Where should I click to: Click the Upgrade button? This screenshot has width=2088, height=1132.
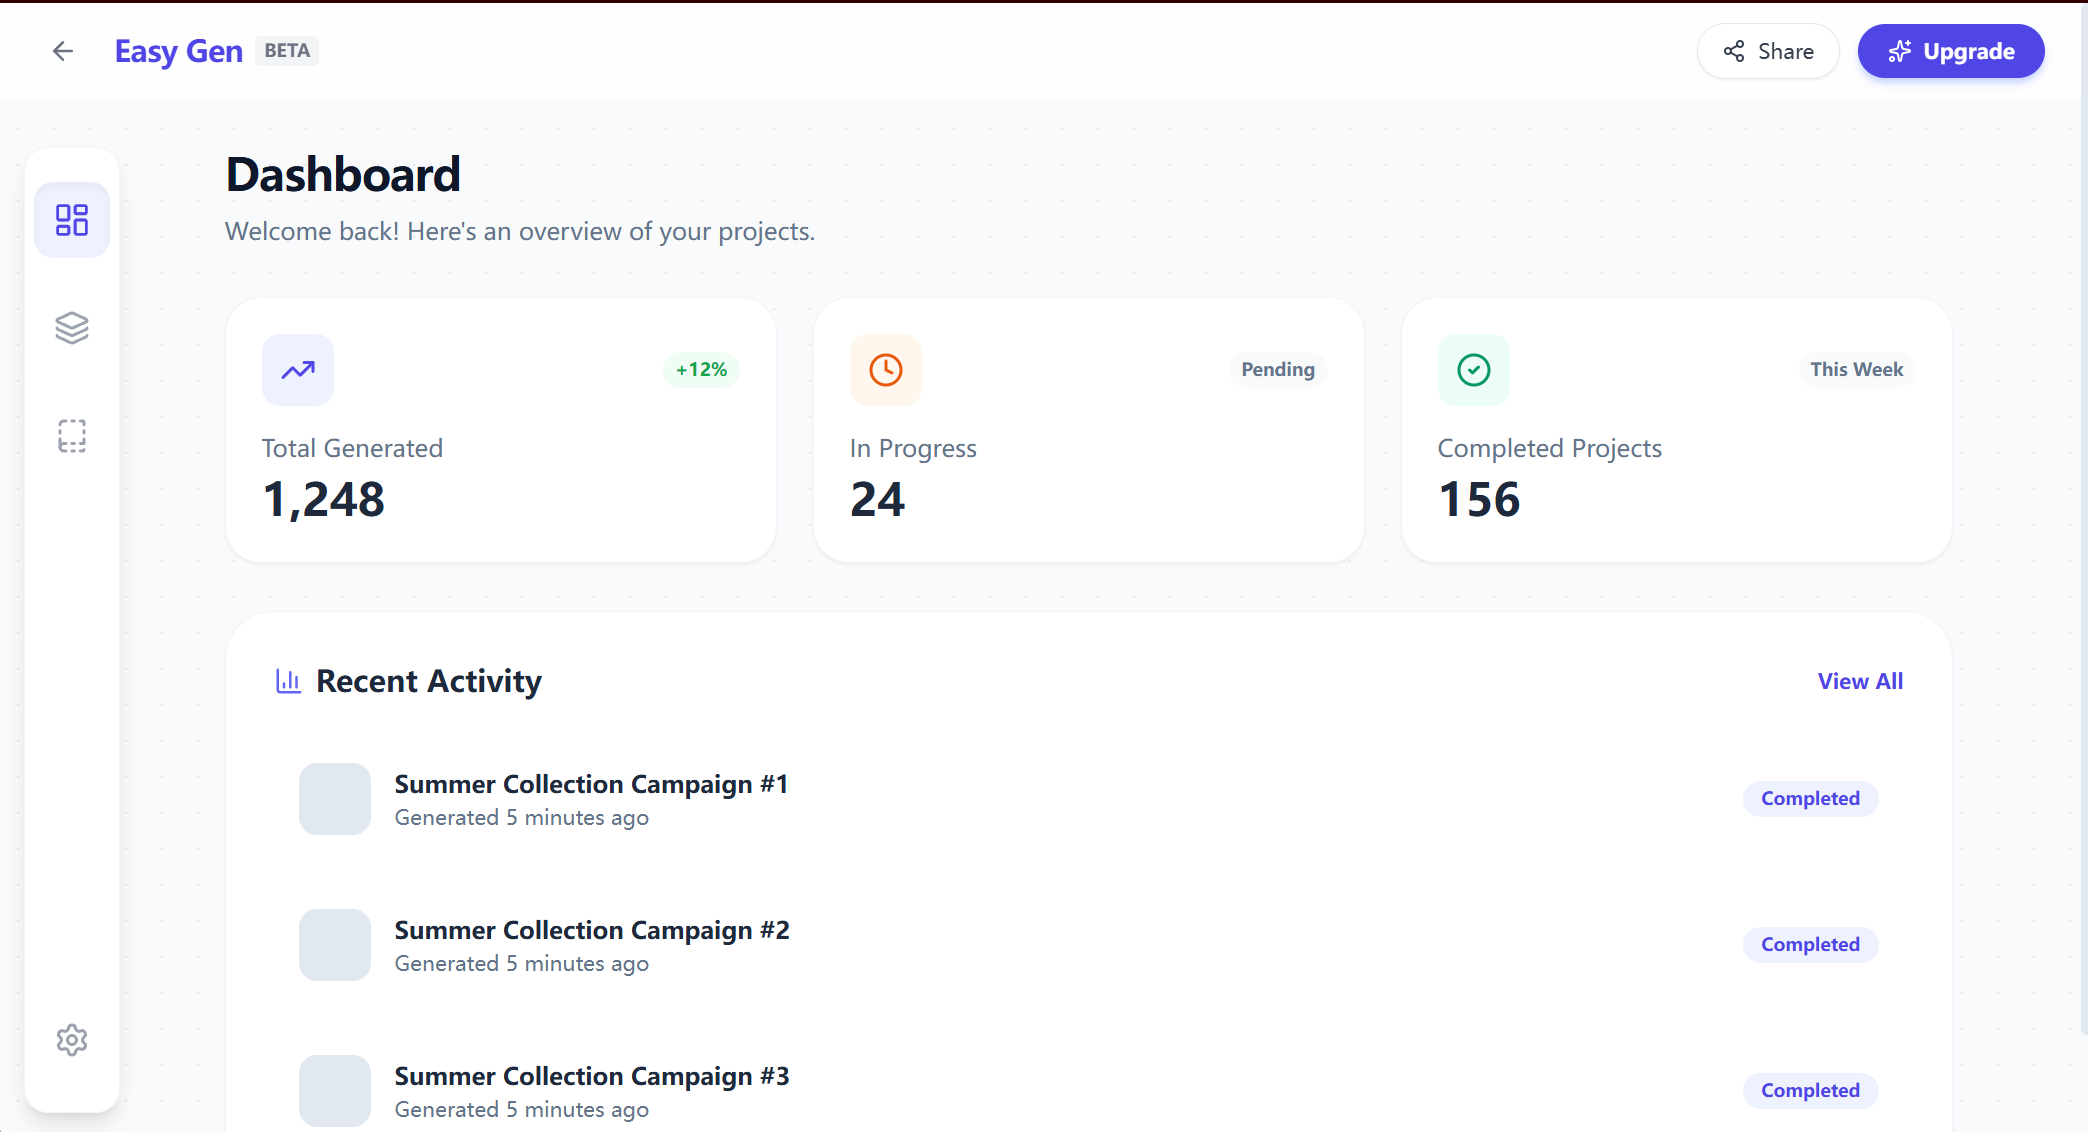pyautogui.click(x=1951, y=51)
